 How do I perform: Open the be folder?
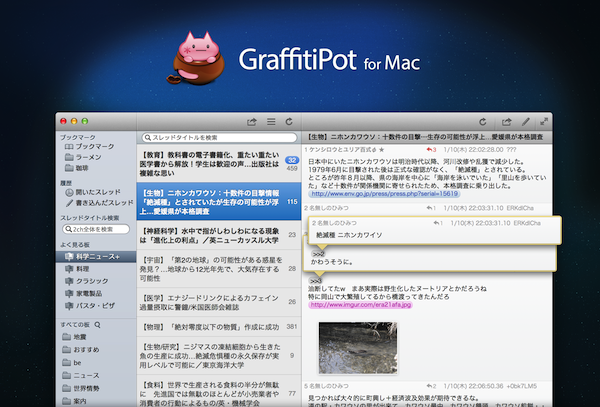tap(72, 363)
